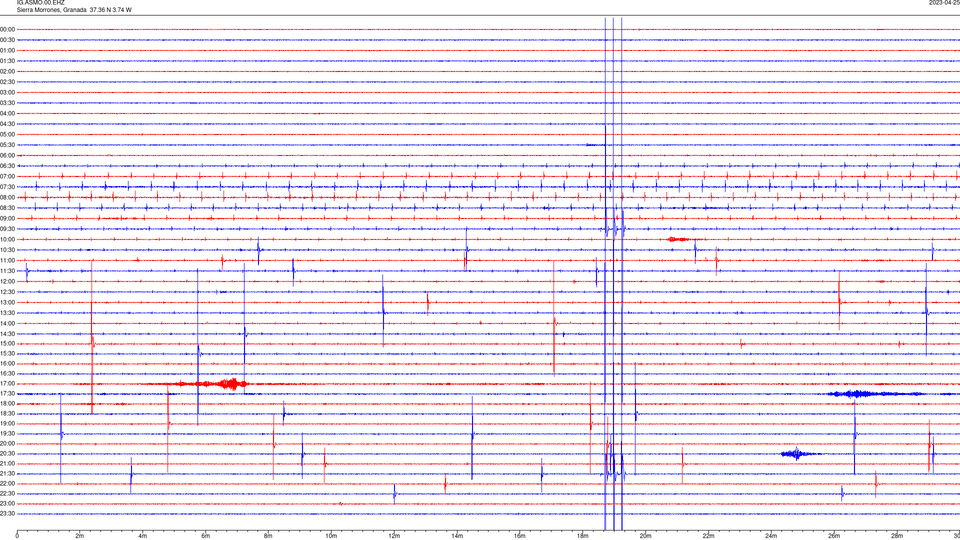Click the 28m axis tick label
This screenshot has height=540, width=960.
point(897,536)
